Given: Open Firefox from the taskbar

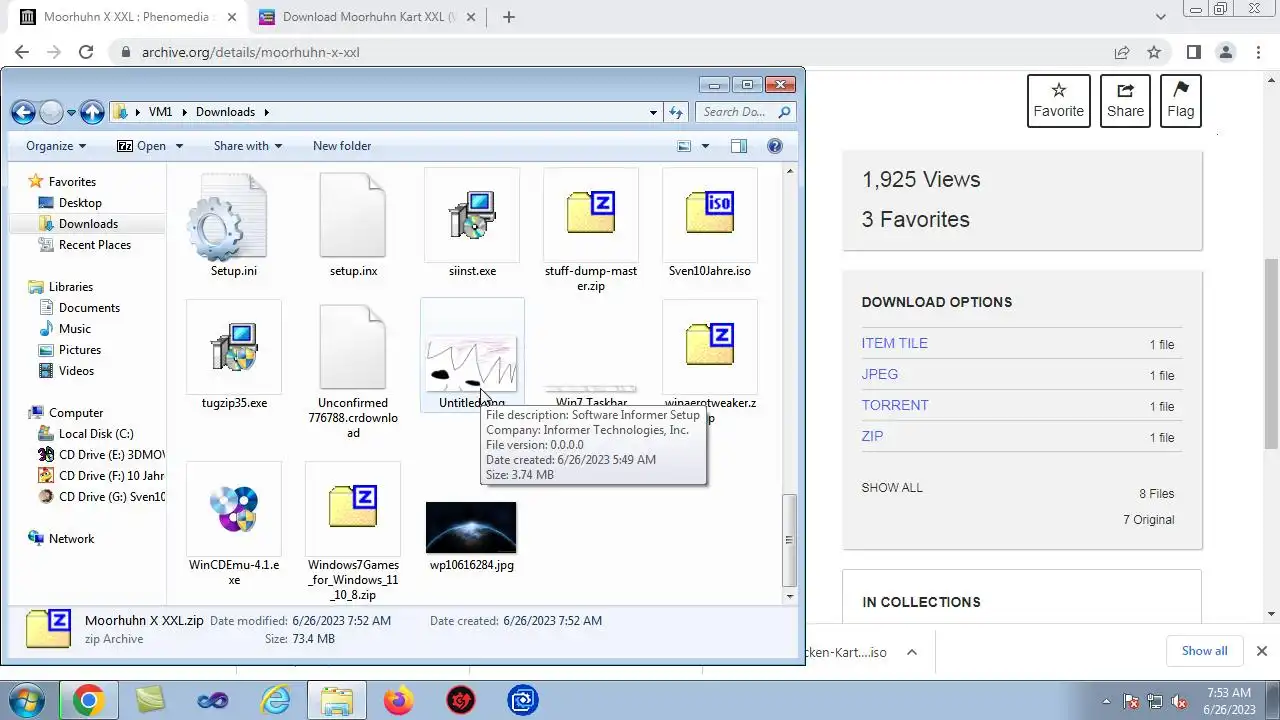Looking at the screenshot, I should coord(398,701).
